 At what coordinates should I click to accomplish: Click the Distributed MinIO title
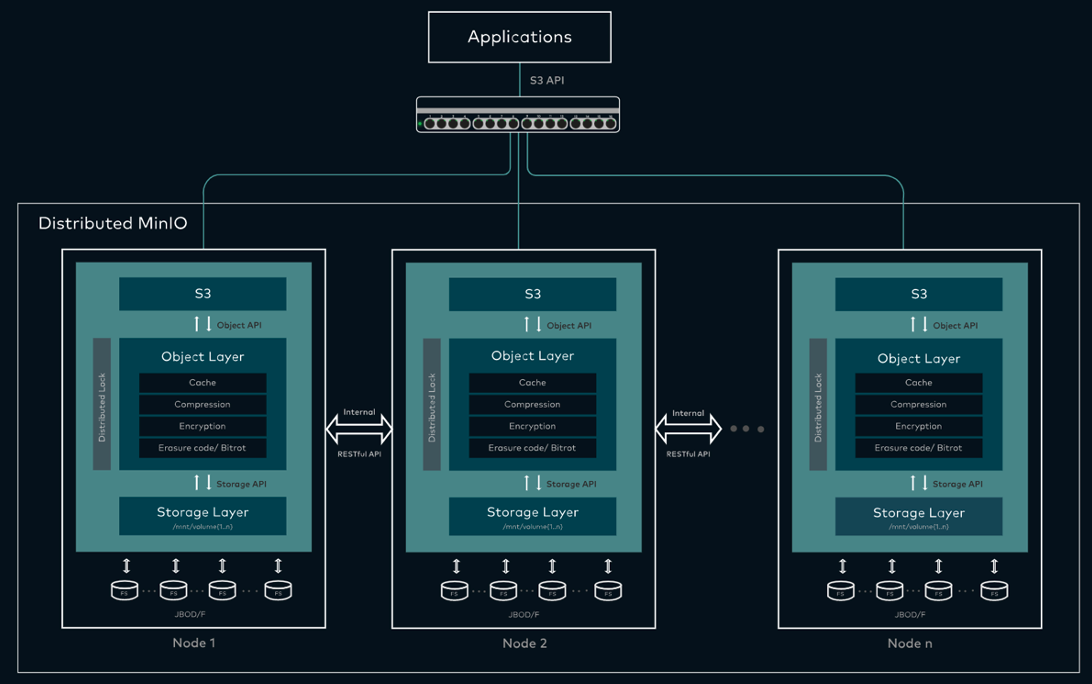(x=113, y=223)
